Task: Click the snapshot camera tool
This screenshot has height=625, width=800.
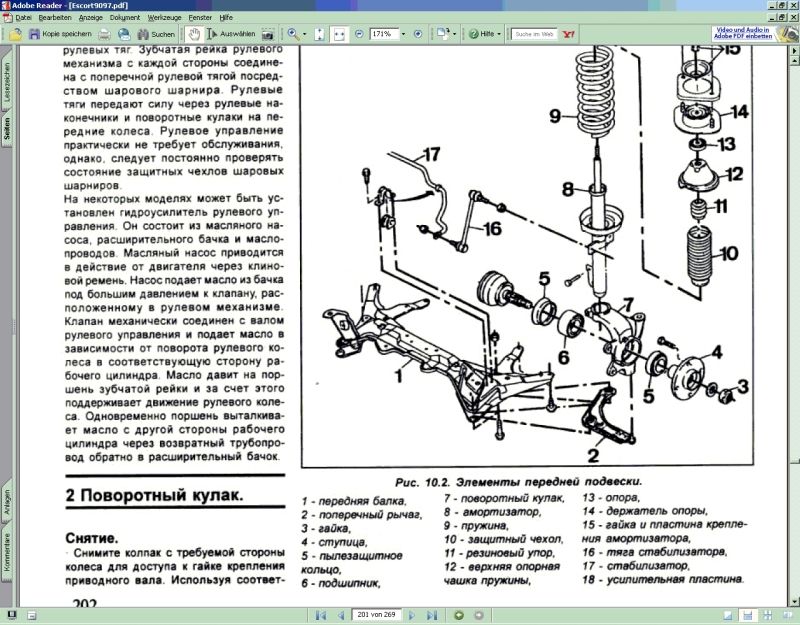Action: click(267, 34)
